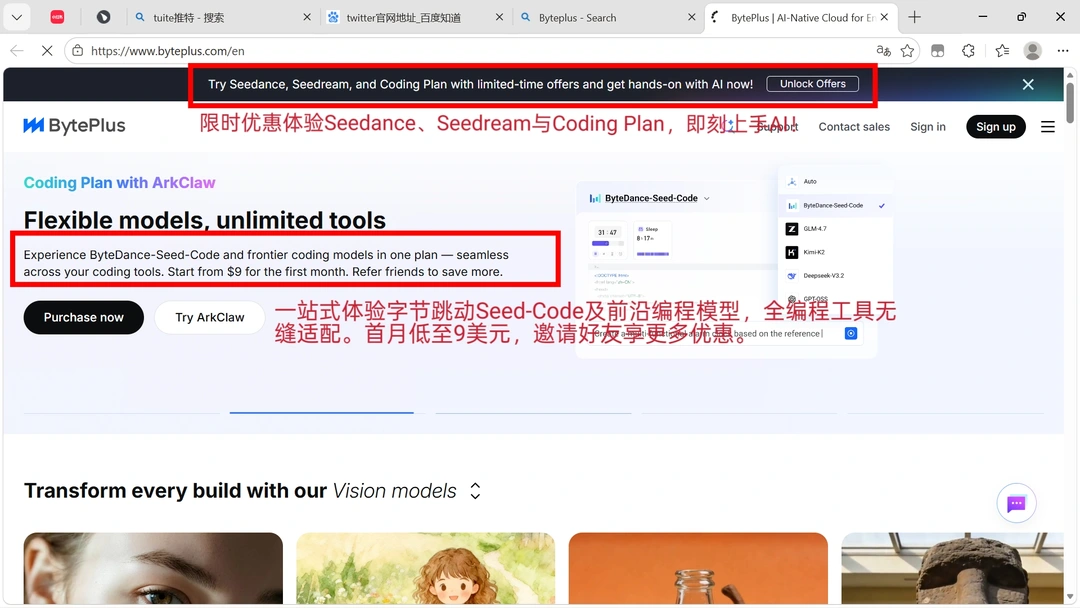View site information lock icon
Viewport: 1080px width, 608px height.
(x=78, y=50)
